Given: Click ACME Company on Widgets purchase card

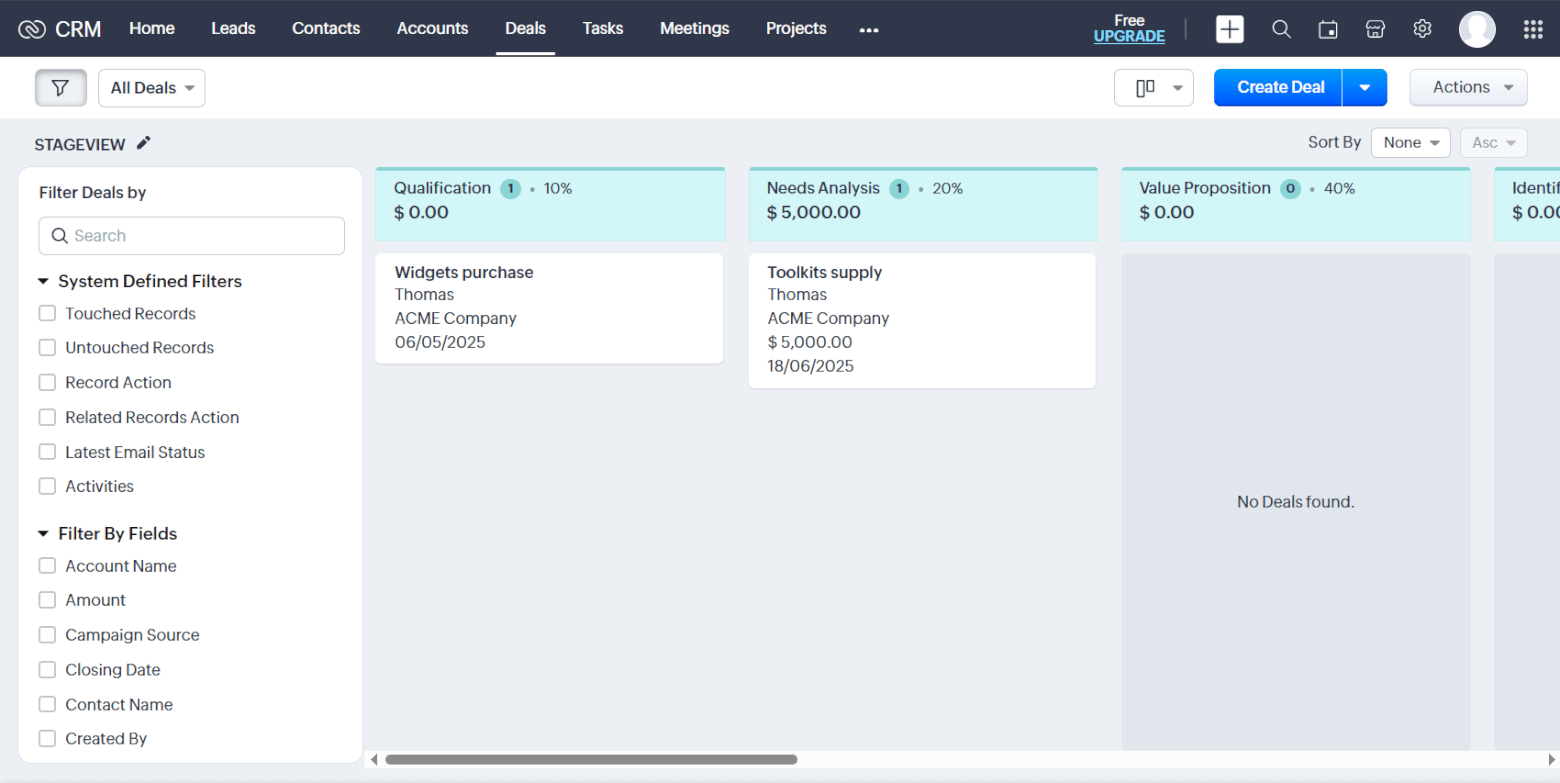Looking at the screenshot, I should coord(456,319).
